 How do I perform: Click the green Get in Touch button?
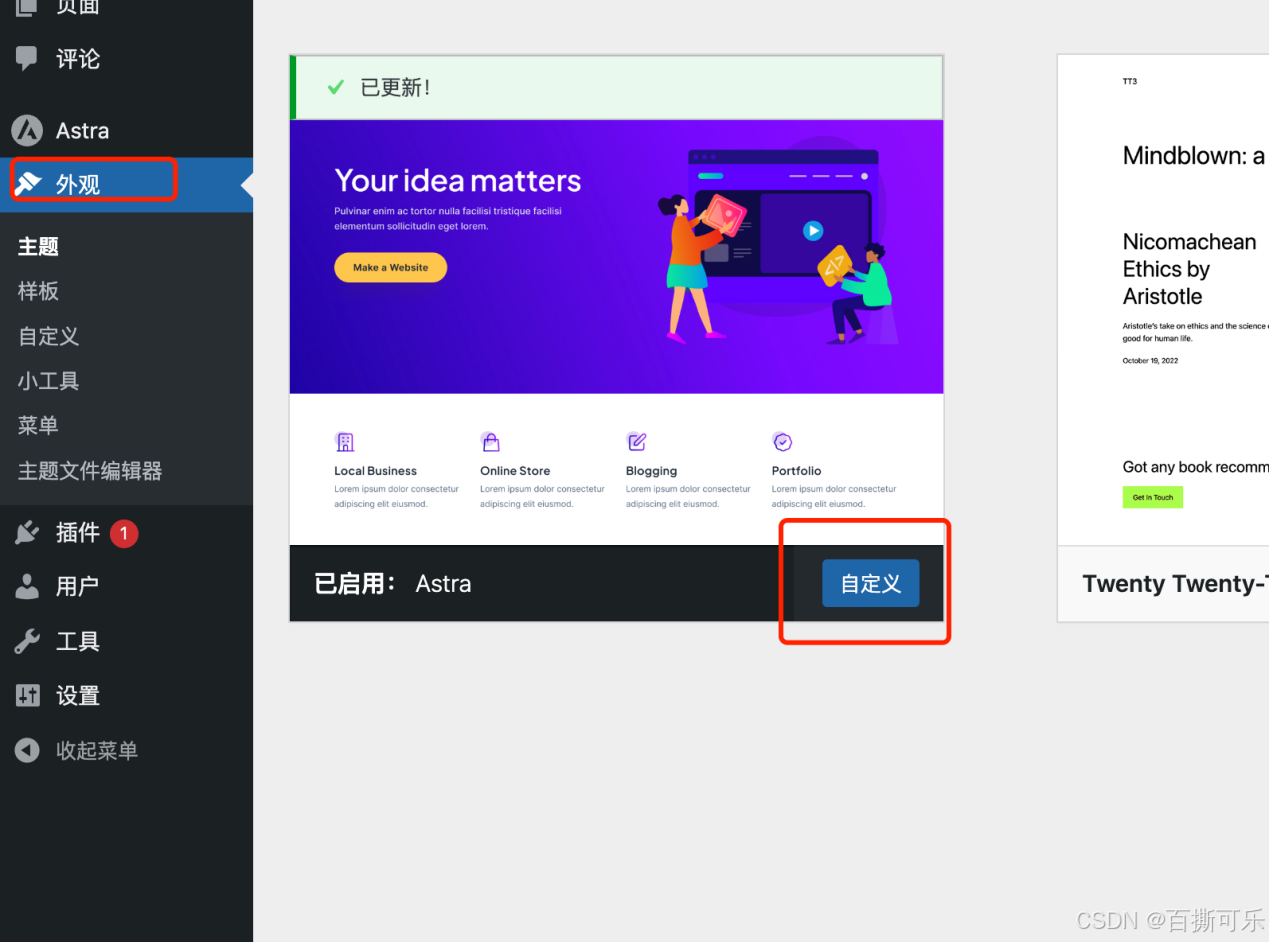point(1153,497)
